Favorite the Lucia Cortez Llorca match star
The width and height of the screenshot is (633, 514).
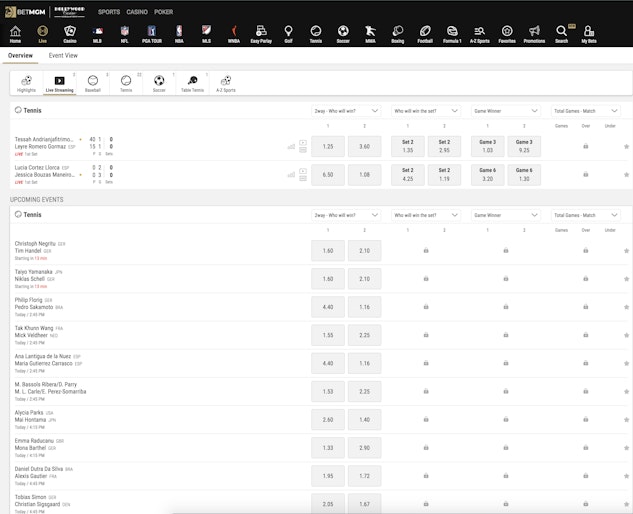pos(626,174)
